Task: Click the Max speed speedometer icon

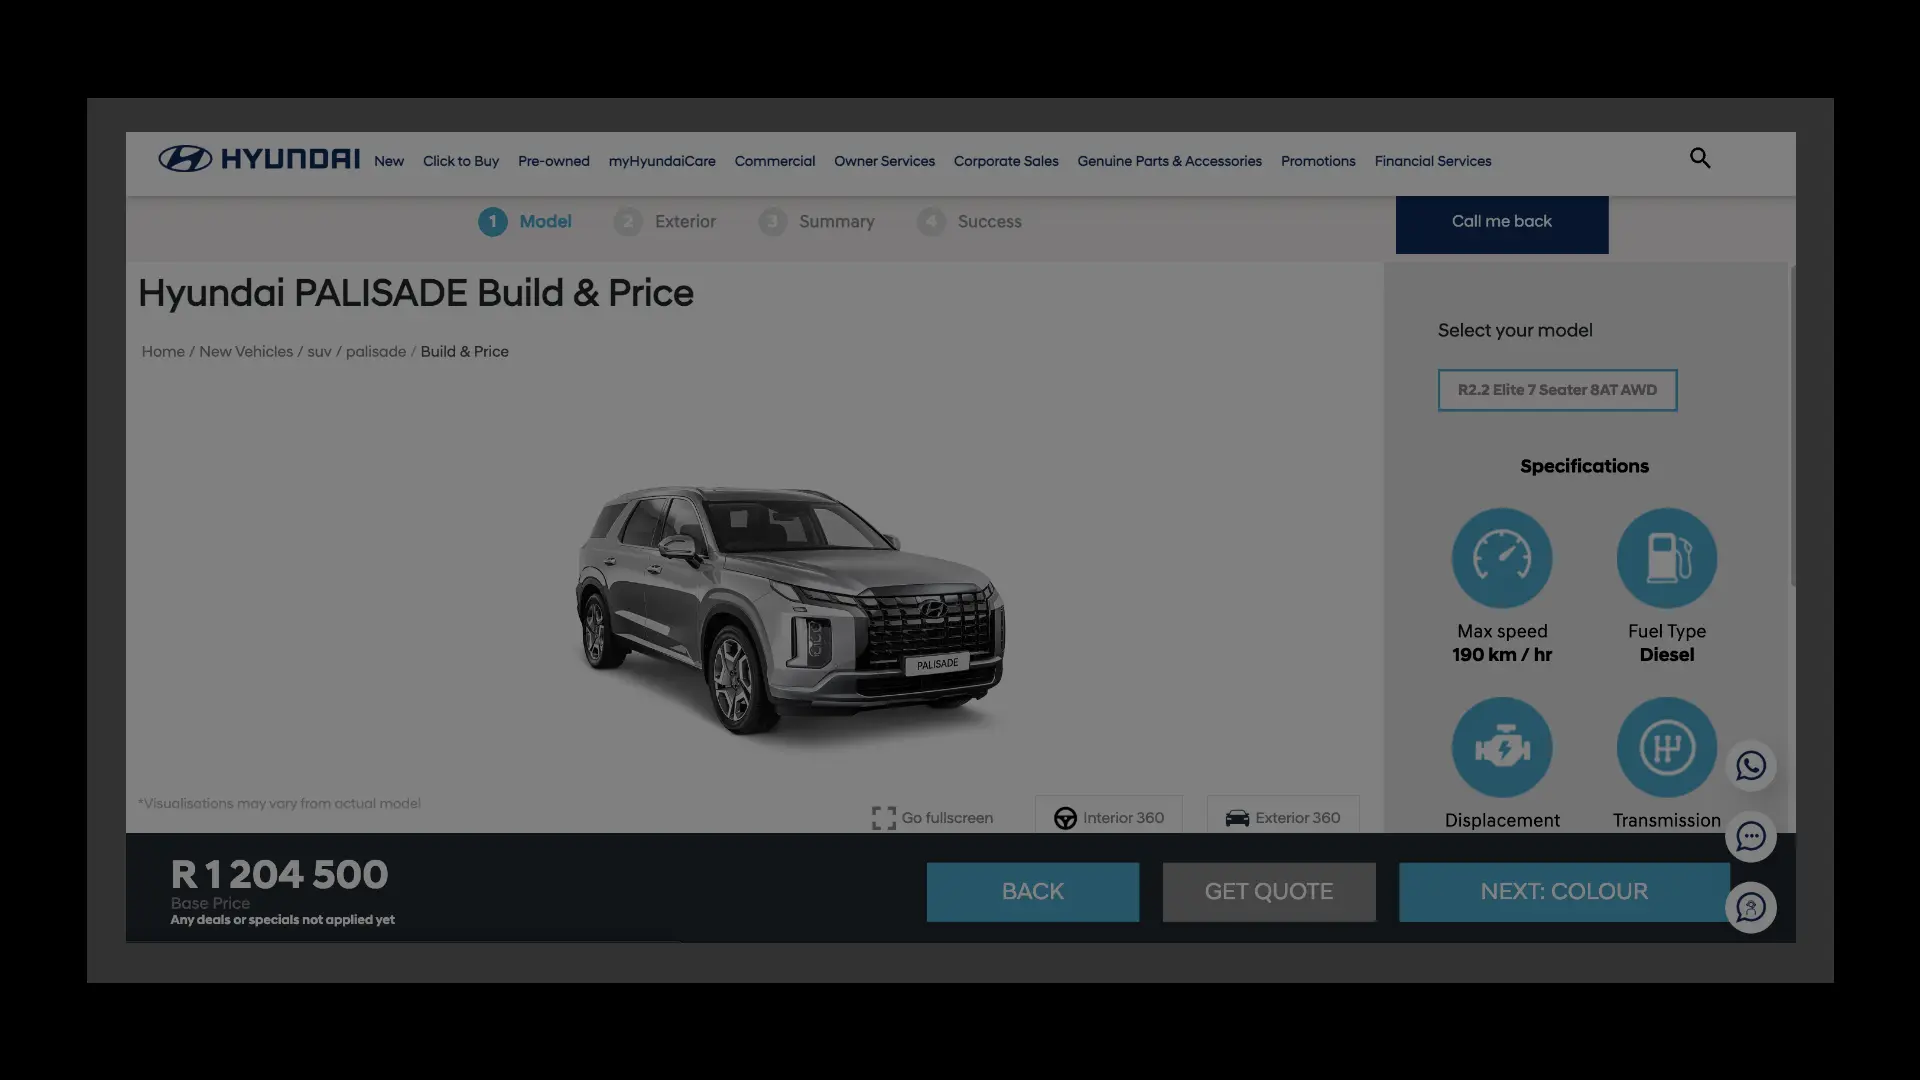Action: click(x=1502, y=558)
